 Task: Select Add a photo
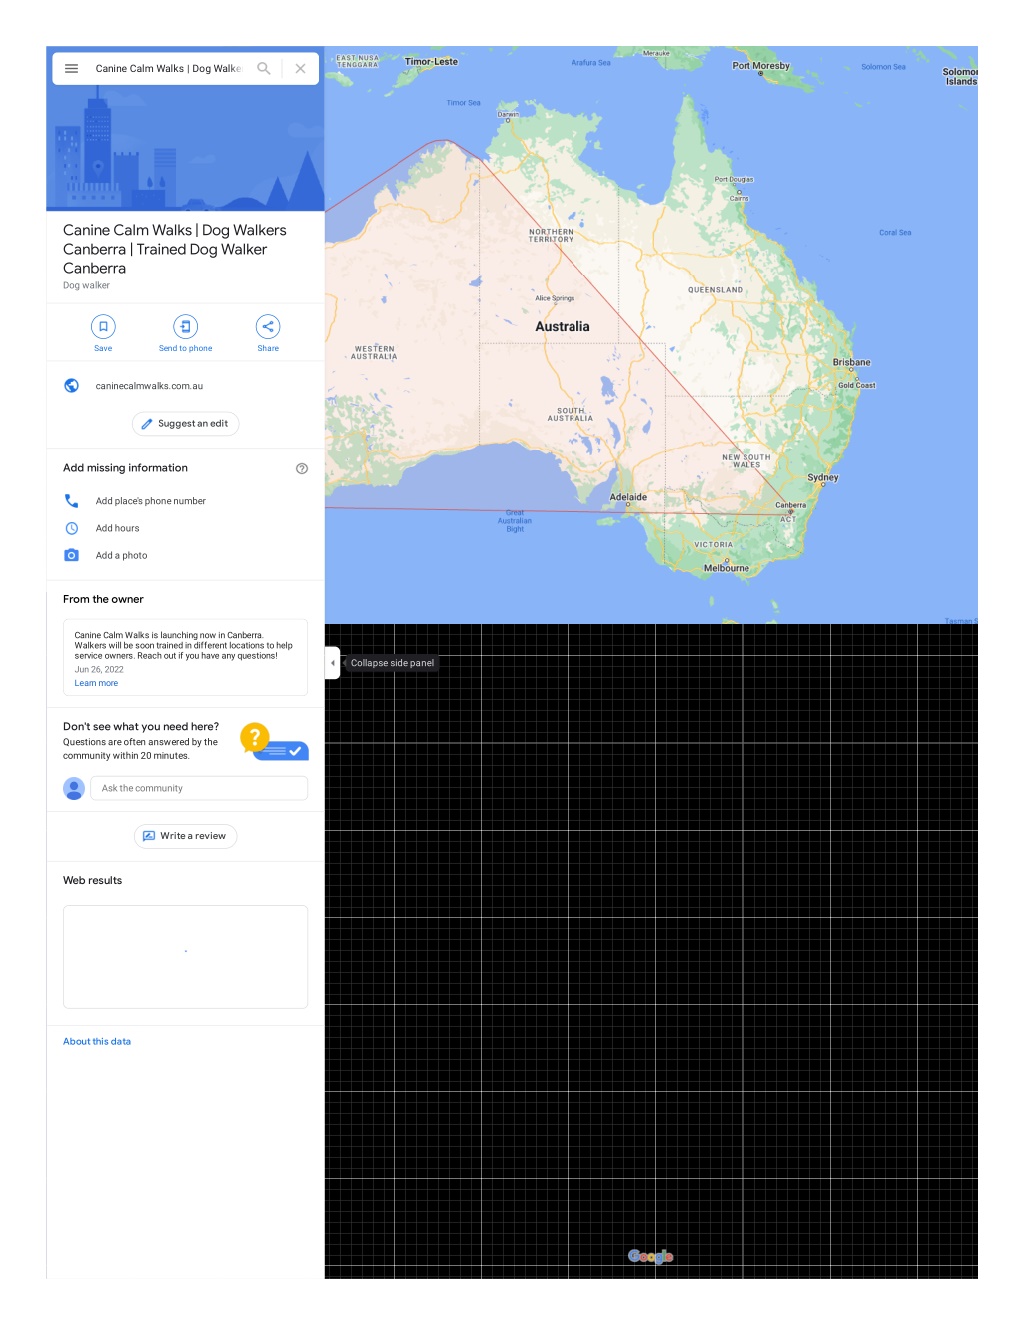[x=121, y=555]
